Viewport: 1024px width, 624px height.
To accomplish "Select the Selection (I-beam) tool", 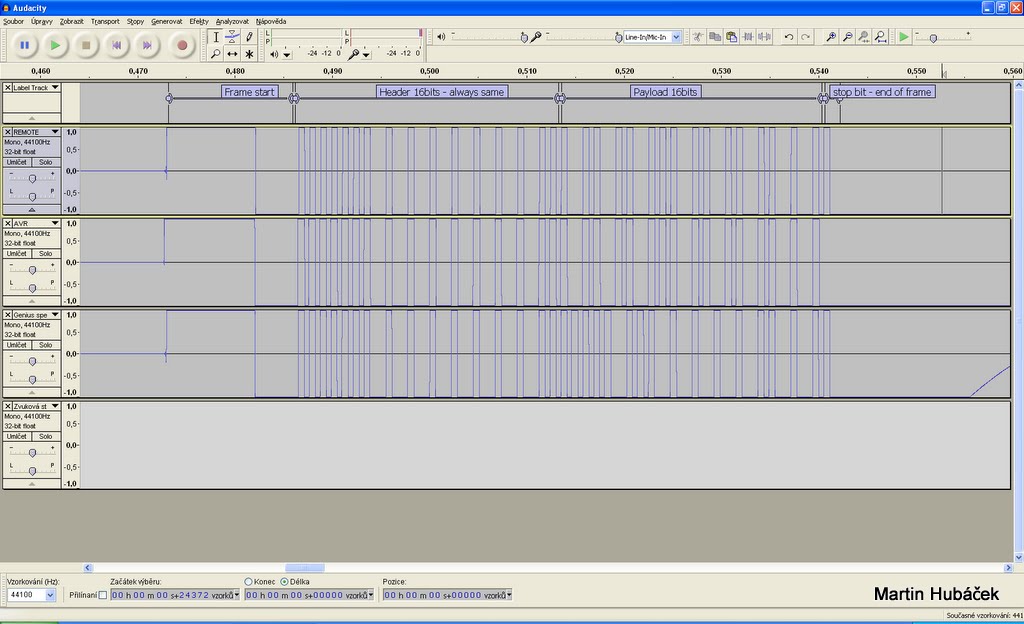I will pyautogui.click(x=216, y=37).
